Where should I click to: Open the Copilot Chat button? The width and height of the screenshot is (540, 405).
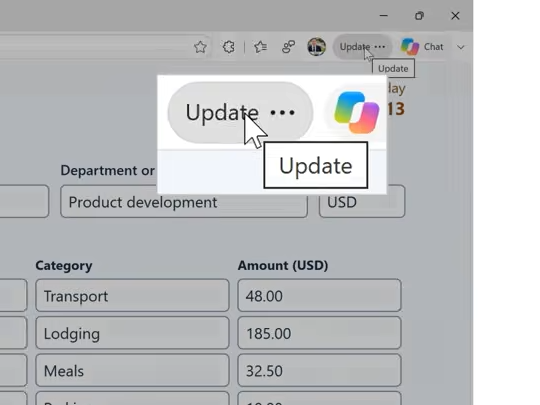[x=422, y=46]
